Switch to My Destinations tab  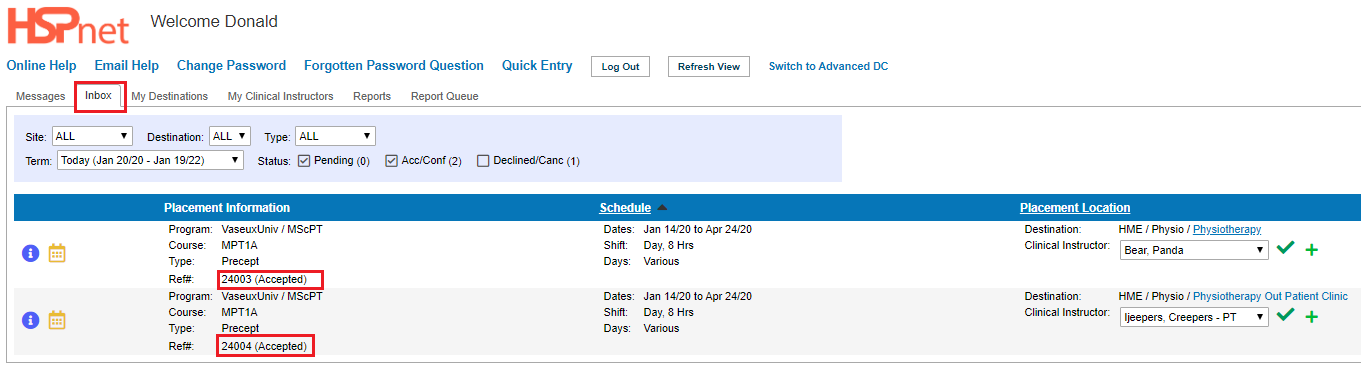pyautogui.click(x=170, y=96)
